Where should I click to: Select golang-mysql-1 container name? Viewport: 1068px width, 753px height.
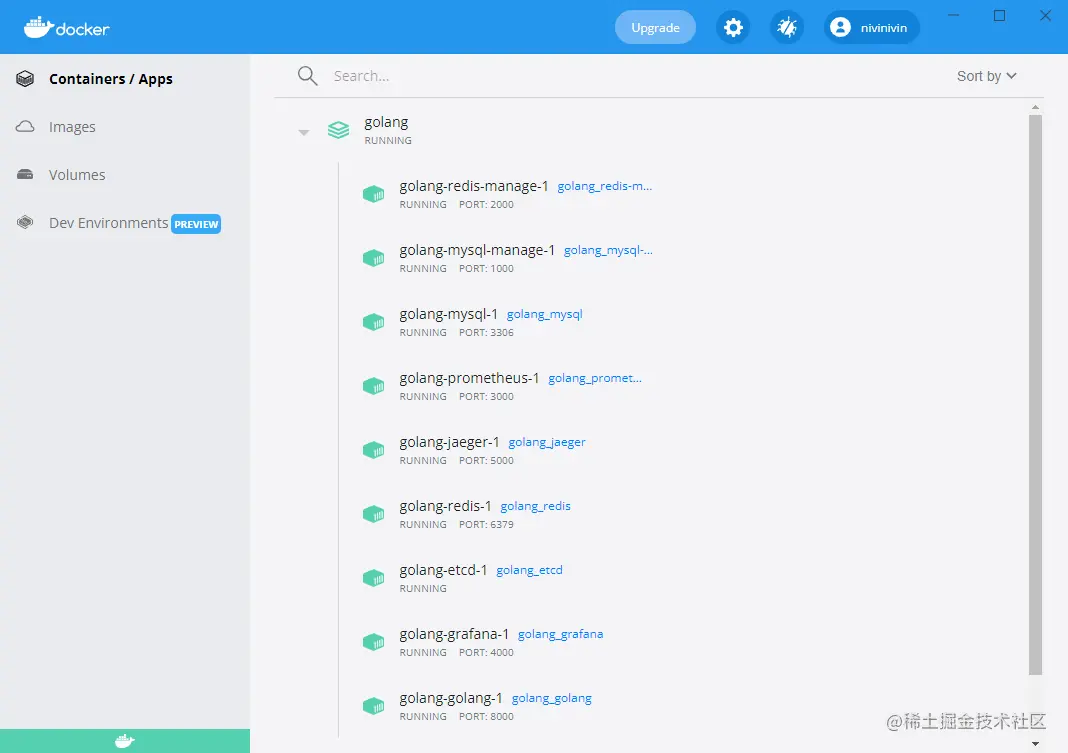(x=448, y=314)
